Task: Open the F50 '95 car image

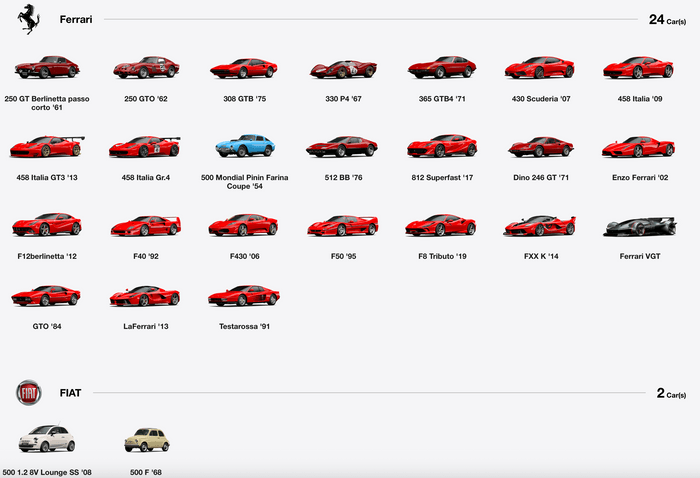Action: [x=343, y=226]
